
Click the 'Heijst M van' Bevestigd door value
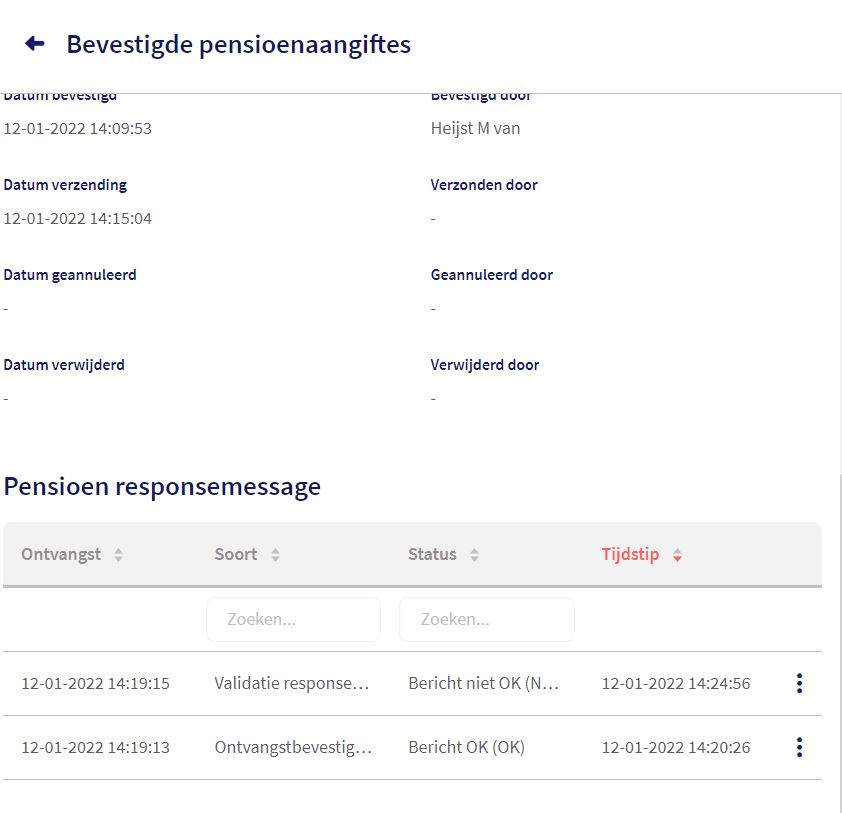pos(475,128)
